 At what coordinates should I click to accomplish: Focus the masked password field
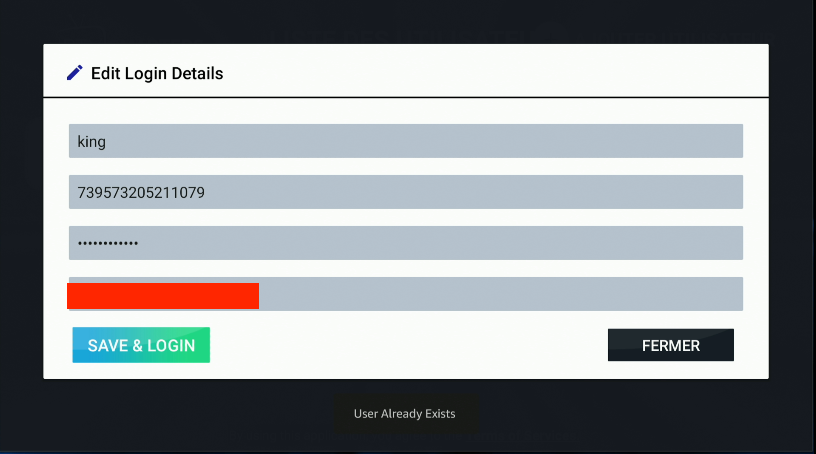405,243
